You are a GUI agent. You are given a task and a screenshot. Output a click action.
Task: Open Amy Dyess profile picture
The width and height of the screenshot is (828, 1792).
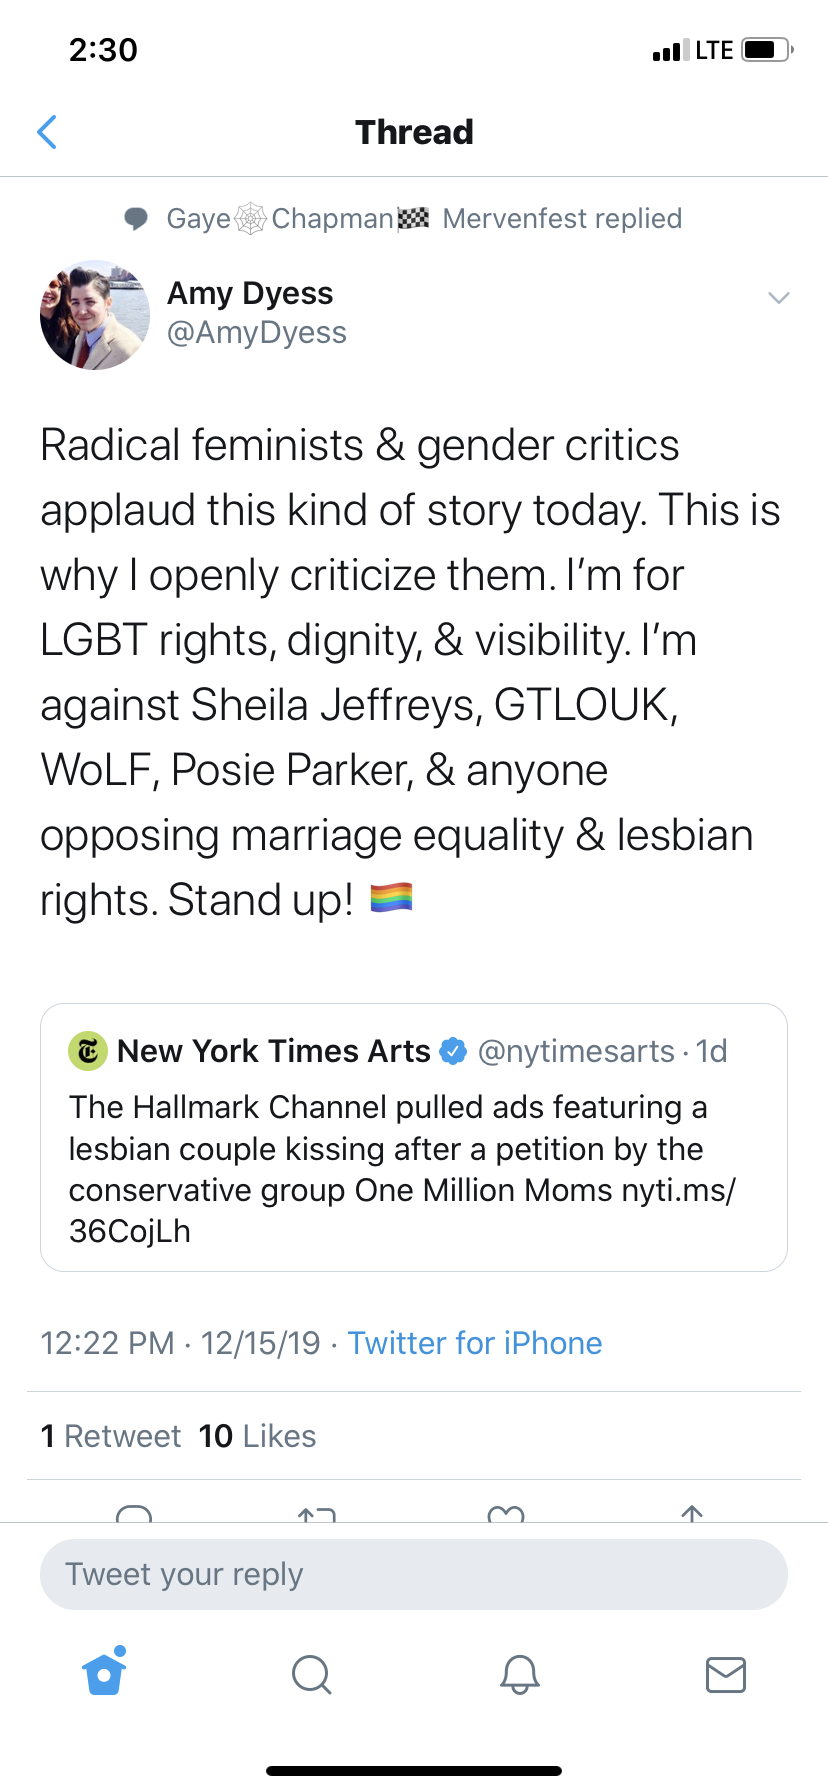coord(95,315)
